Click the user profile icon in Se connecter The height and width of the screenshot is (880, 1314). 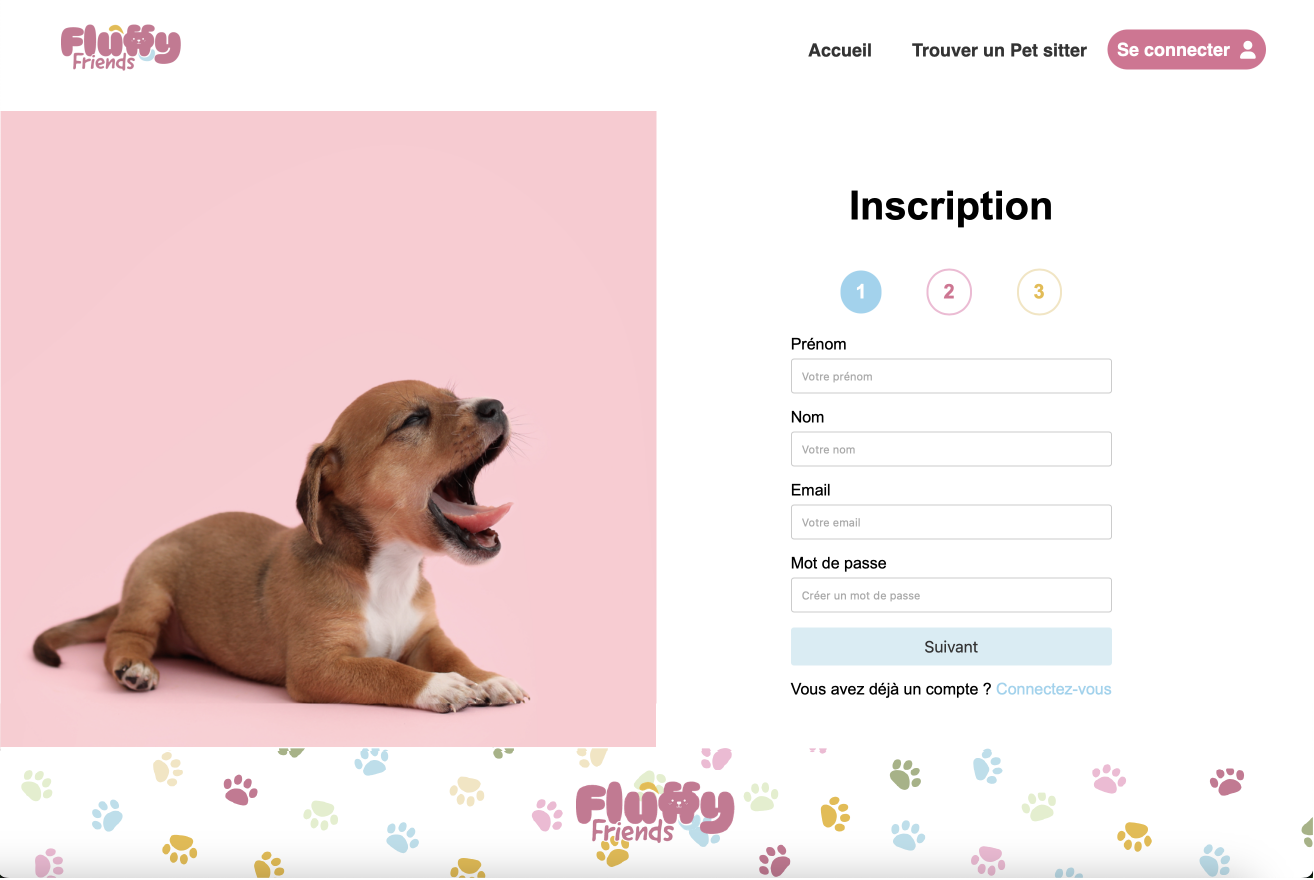tap(1247, 50)
